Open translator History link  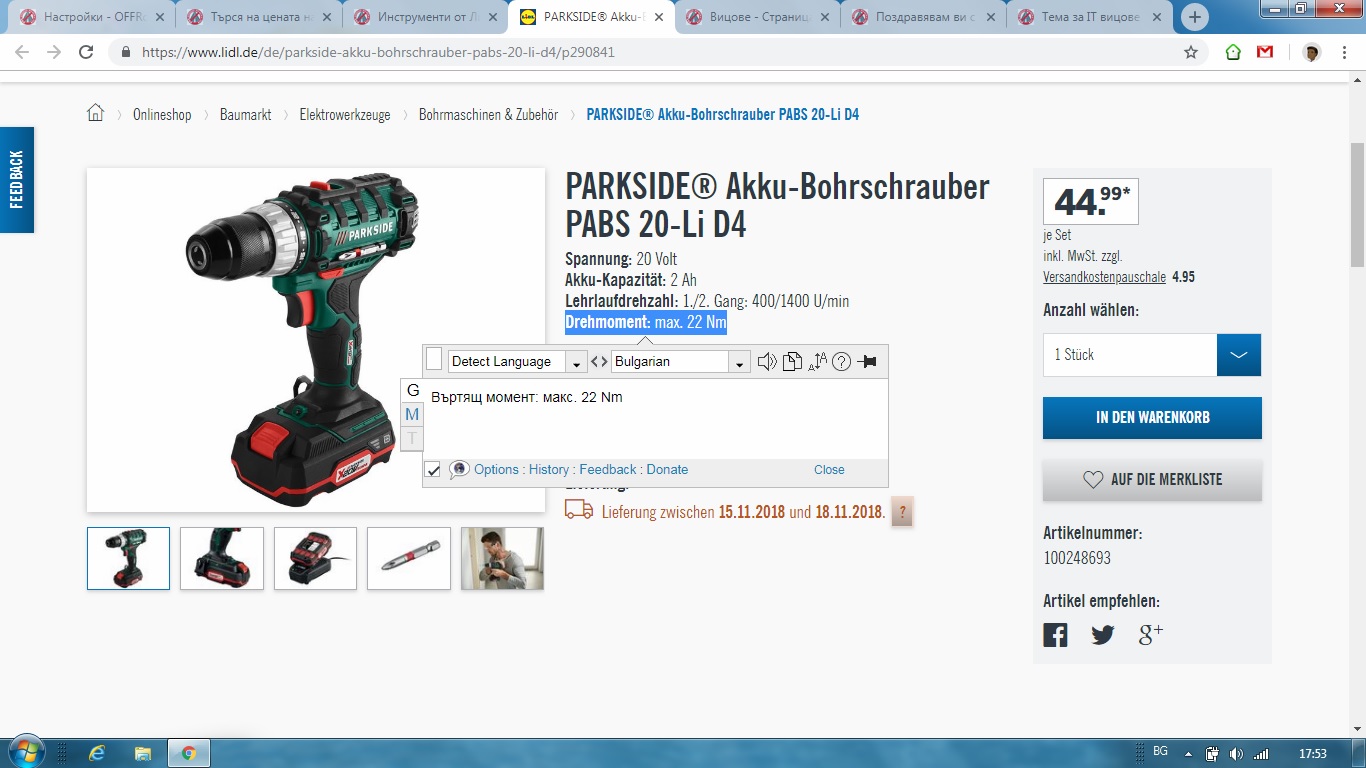549,469
